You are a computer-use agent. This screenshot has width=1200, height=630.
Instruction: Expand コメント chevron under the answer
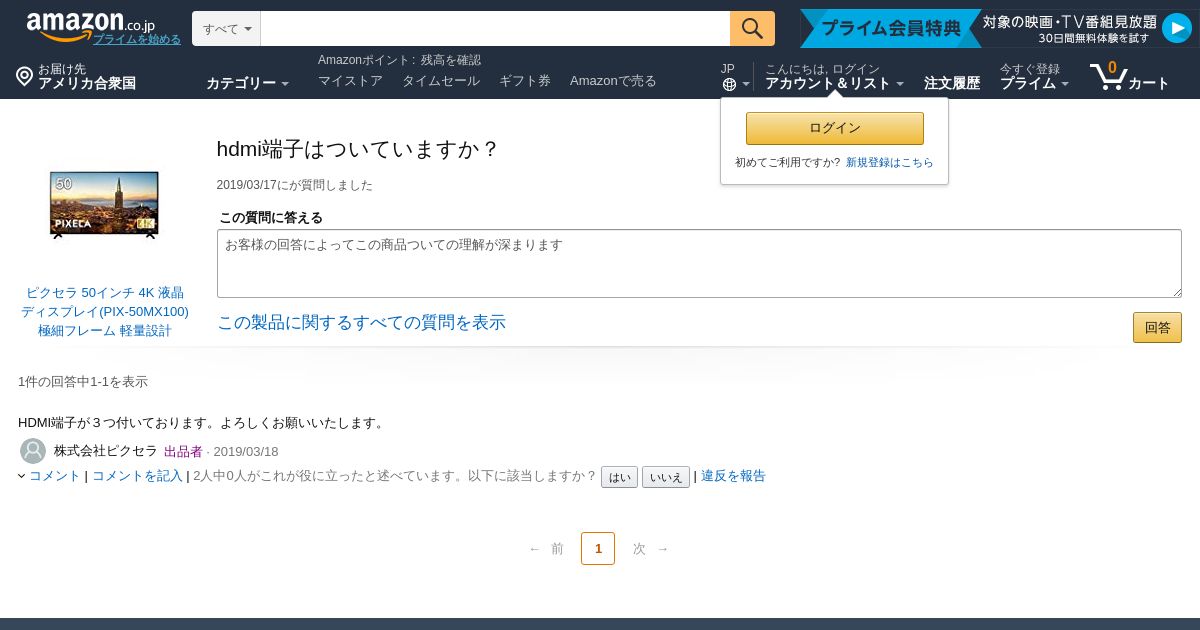click(x=22, y=476)
